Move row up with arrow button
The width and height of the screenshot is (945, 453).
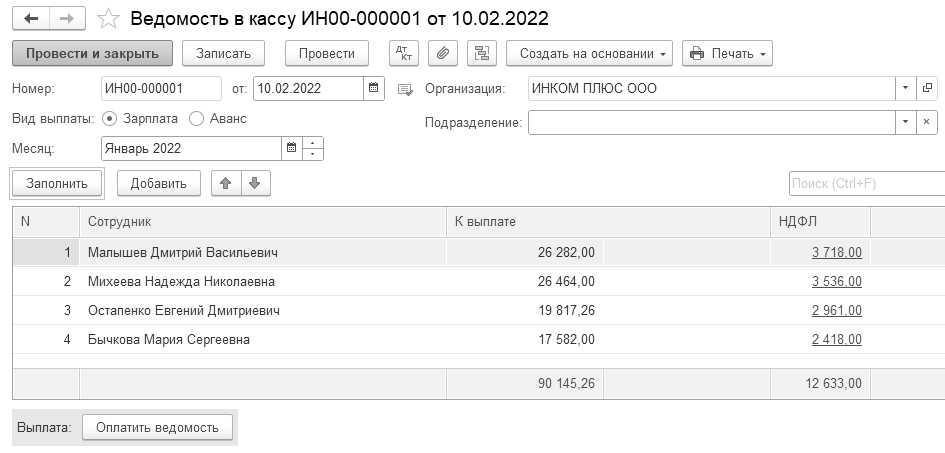click(226, 183)
